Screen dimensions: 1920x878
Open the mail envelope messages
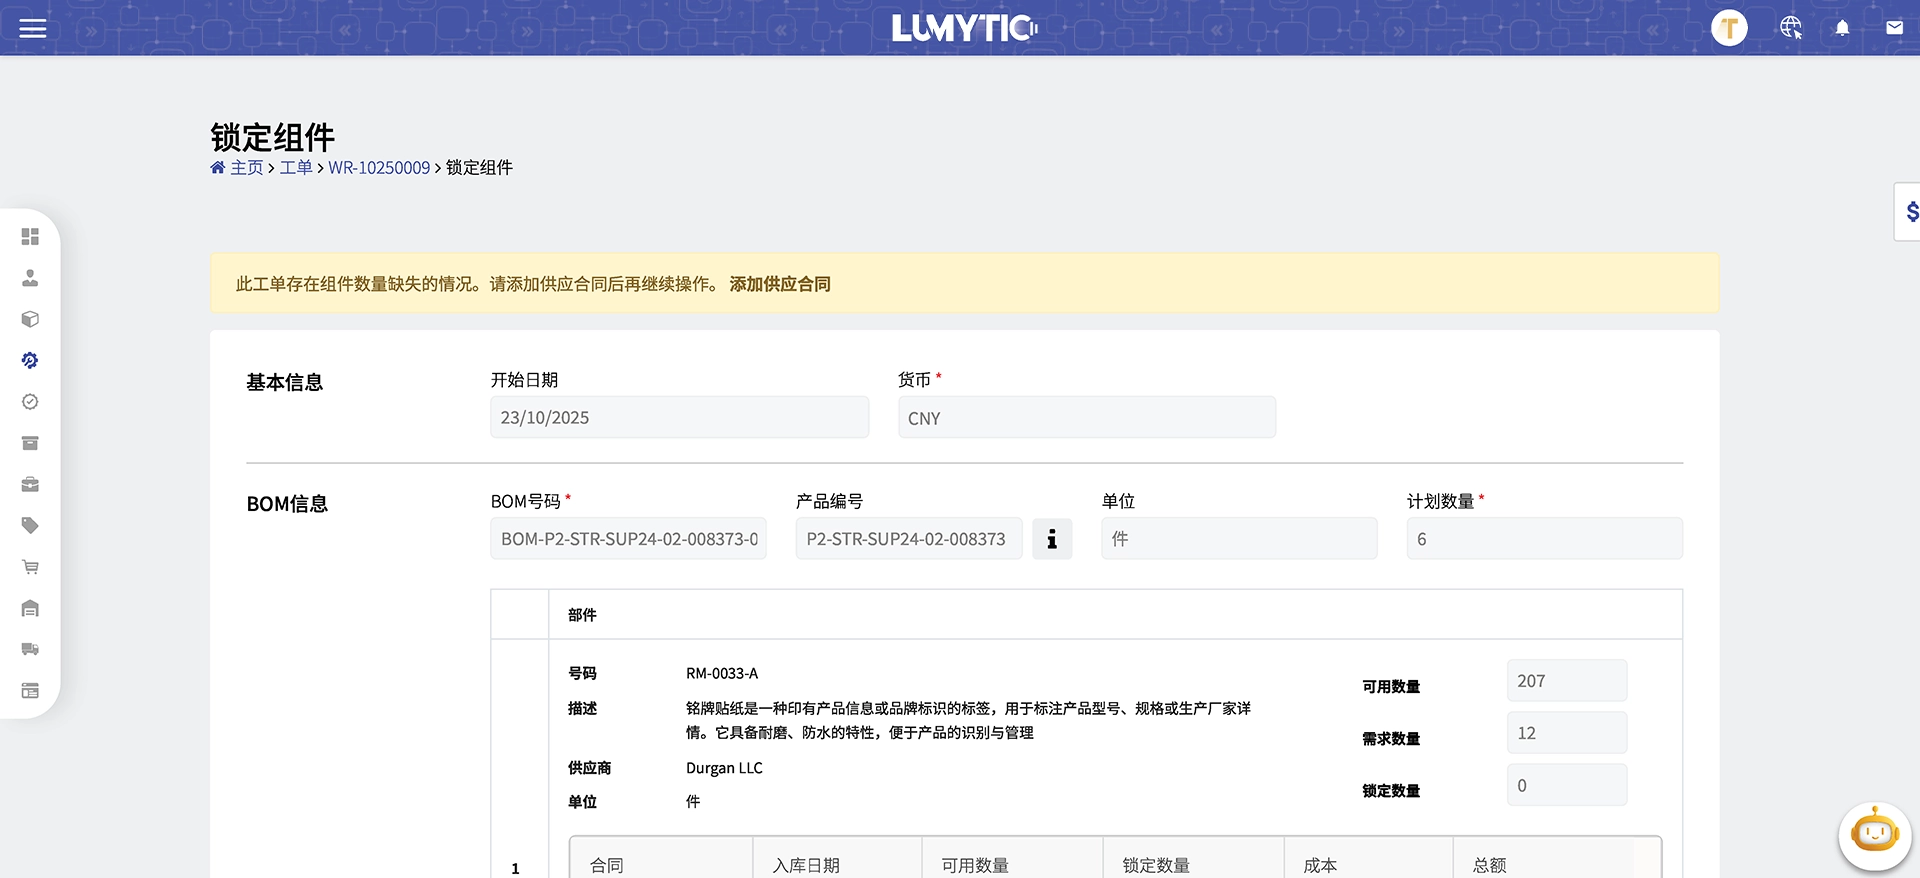tap(1894, 28)
